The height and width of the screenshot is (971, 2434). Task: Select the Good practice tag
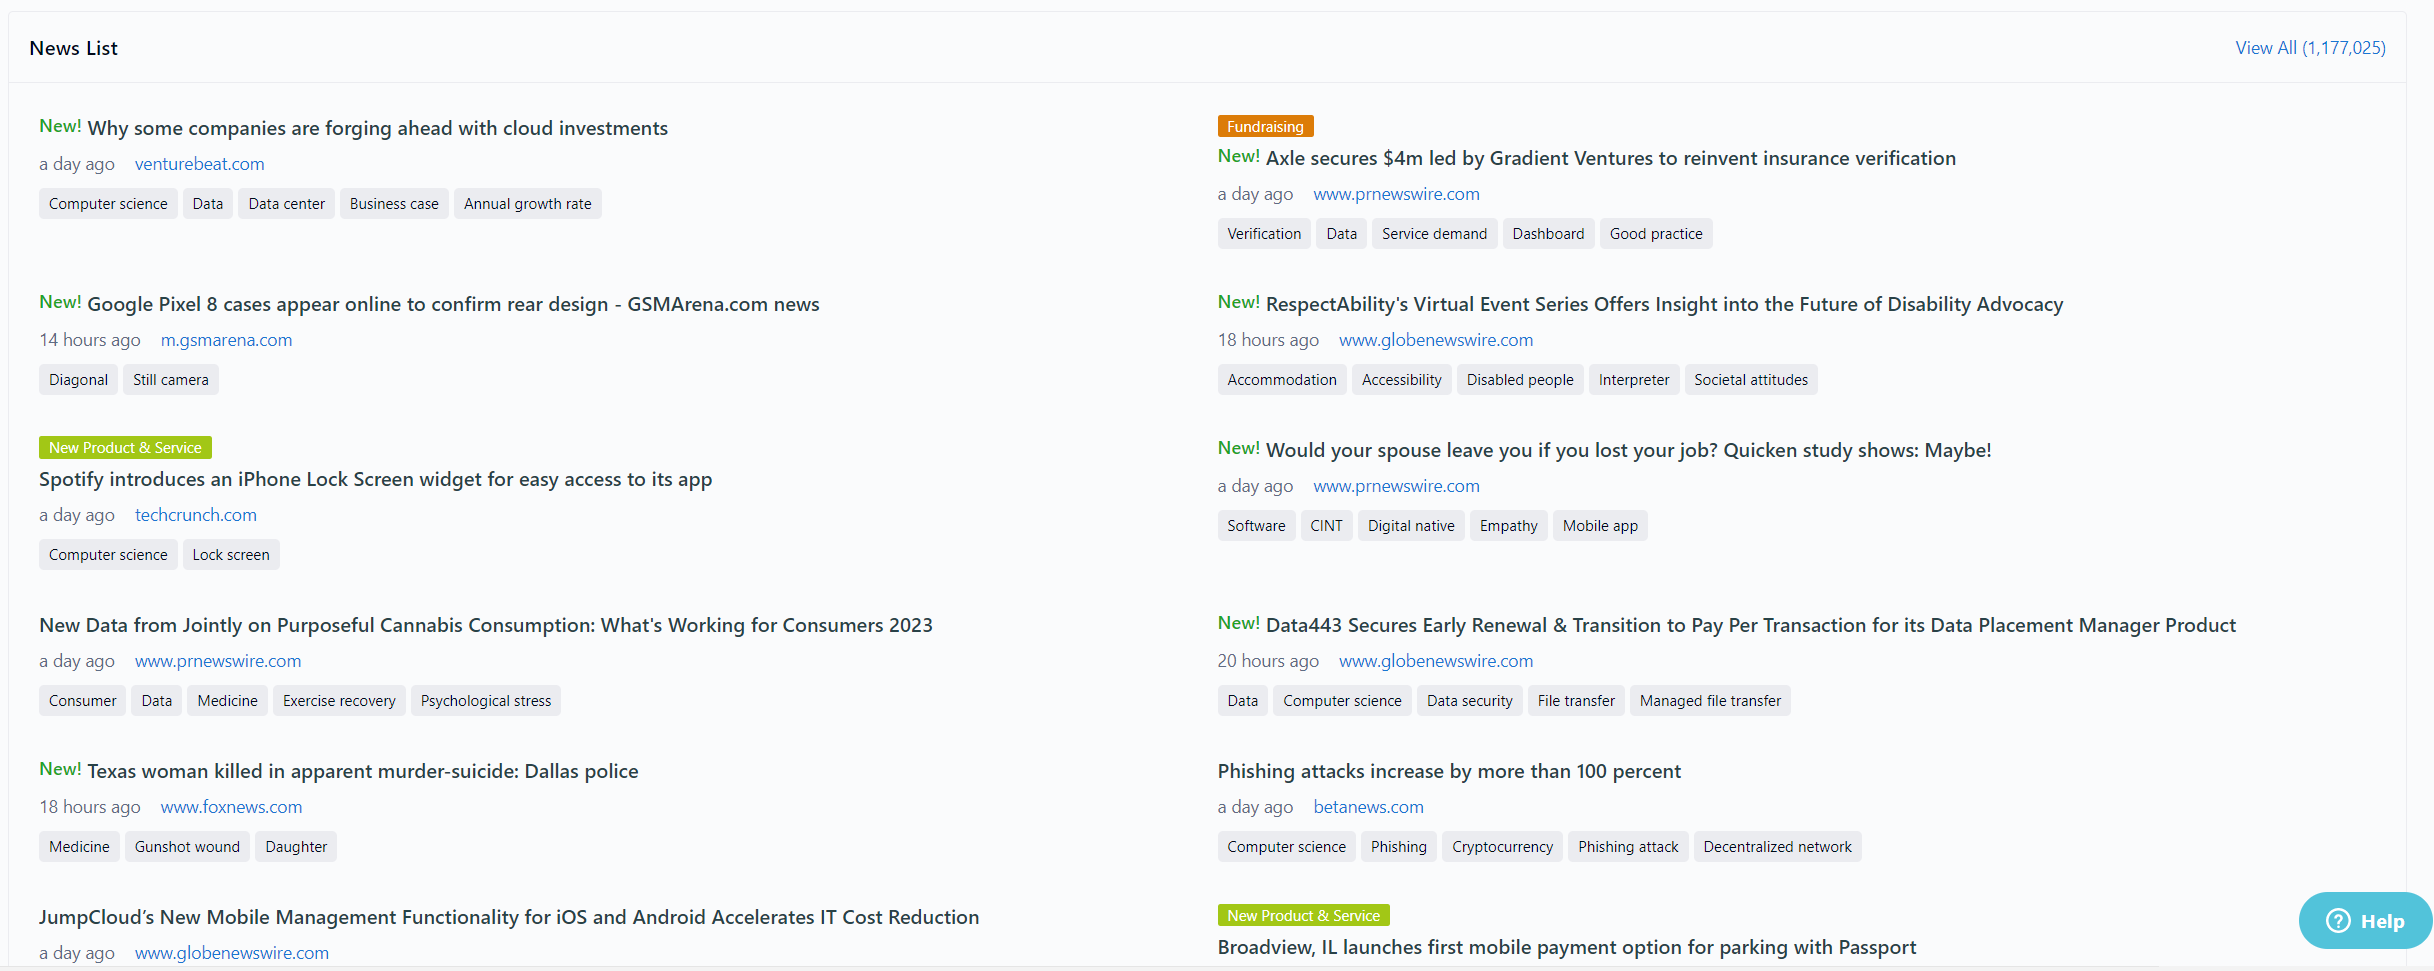point(1655,234)
